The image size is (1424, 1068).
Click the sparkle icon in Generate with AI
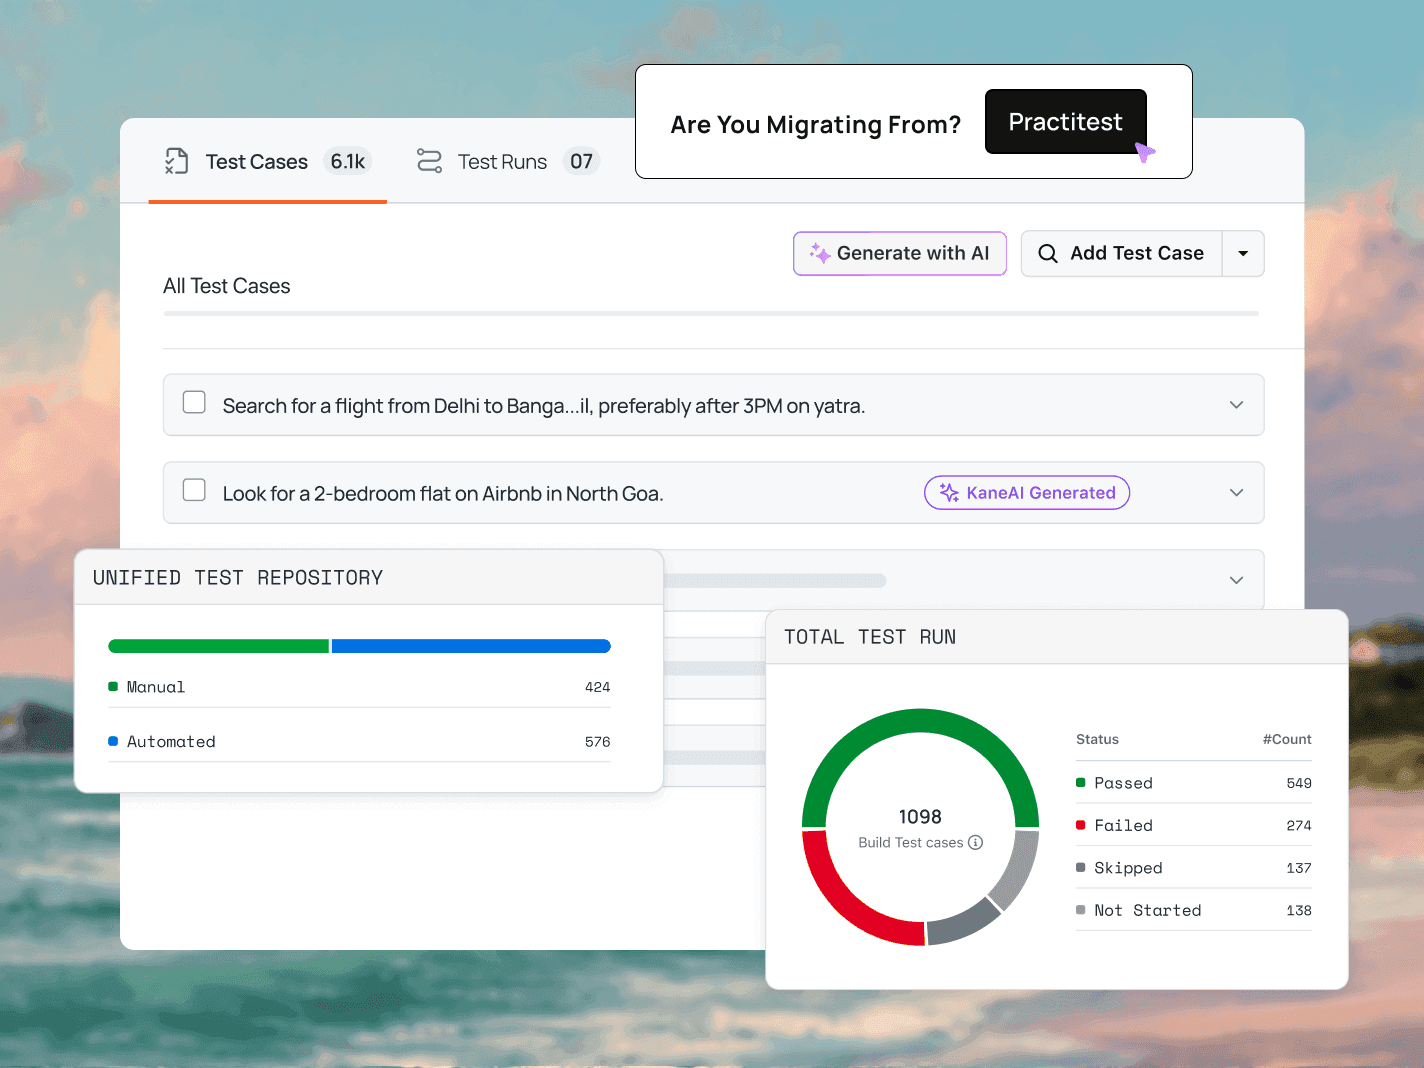pos(820,253)
